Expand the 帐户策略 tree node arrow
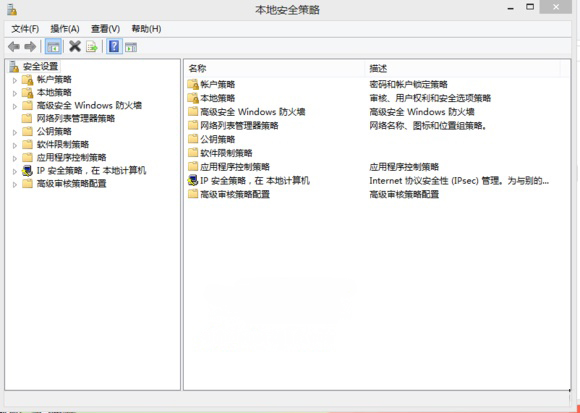 (15, 80)
